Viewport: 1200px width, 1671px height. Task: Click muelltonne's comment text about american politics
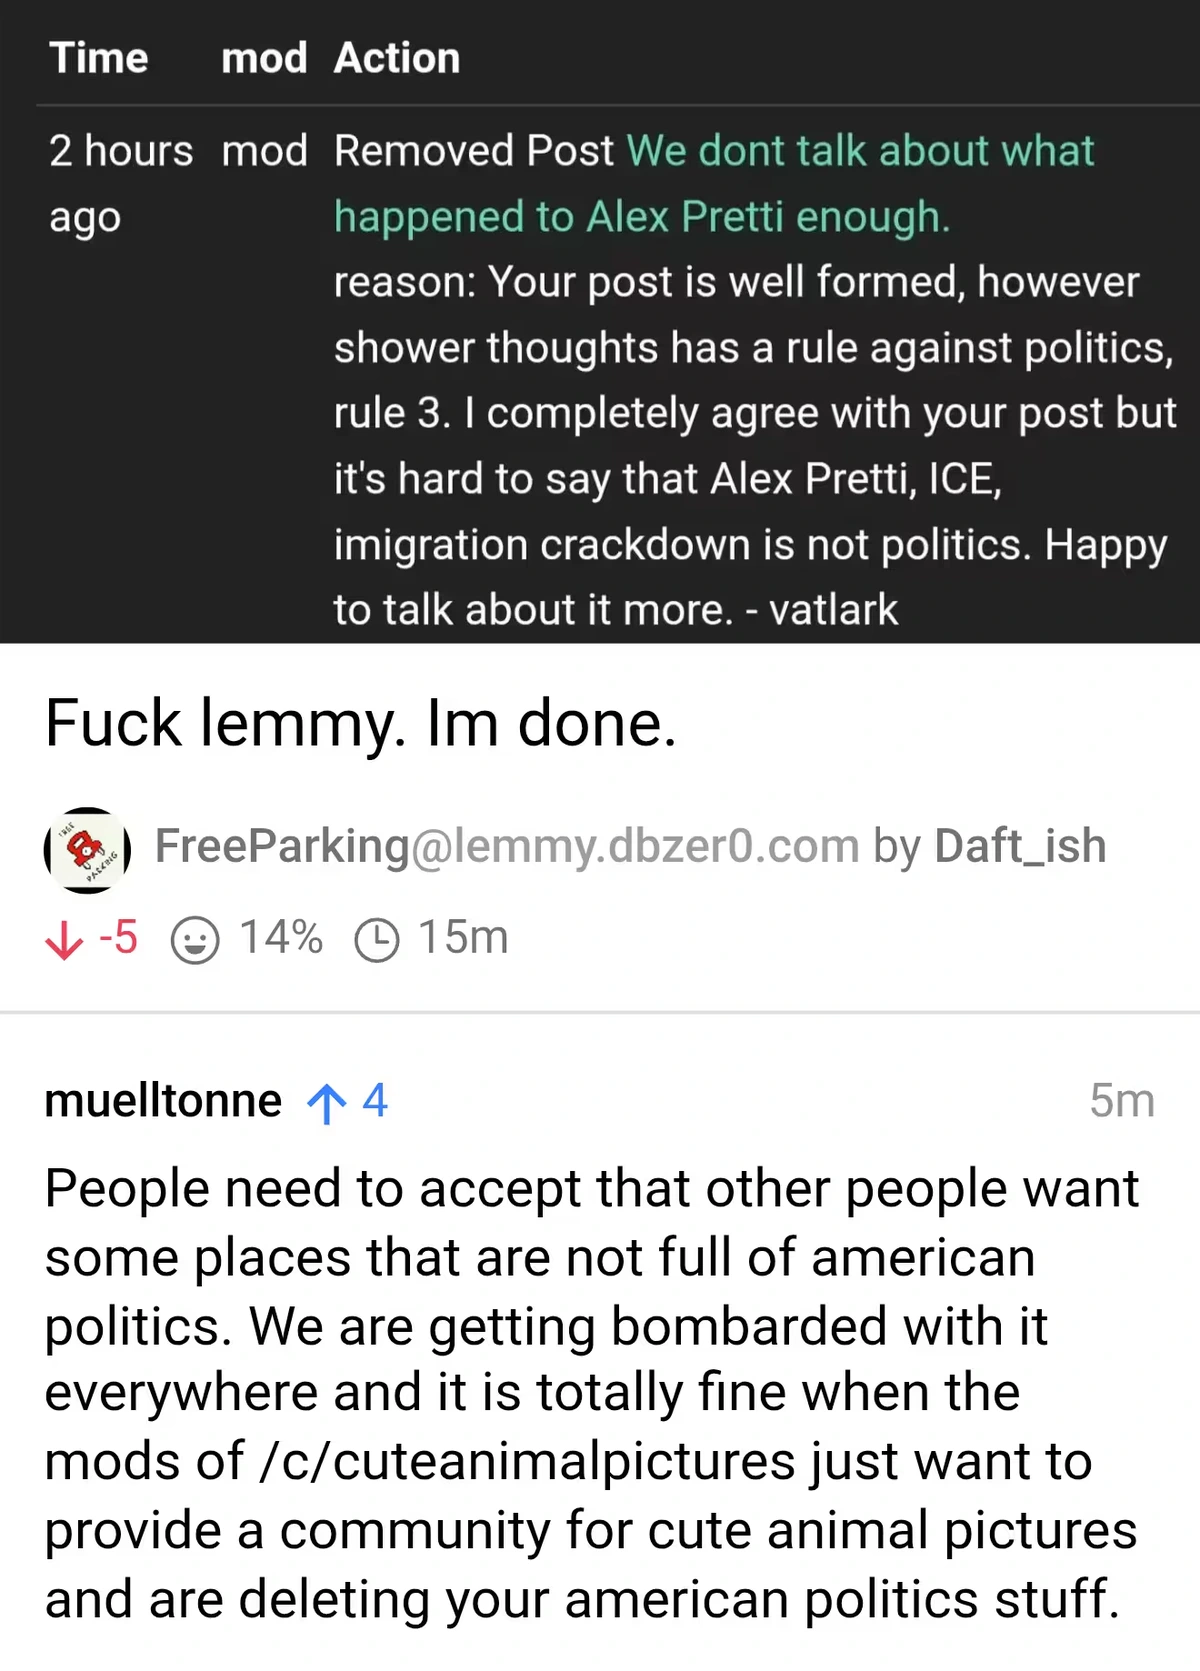592,1393
